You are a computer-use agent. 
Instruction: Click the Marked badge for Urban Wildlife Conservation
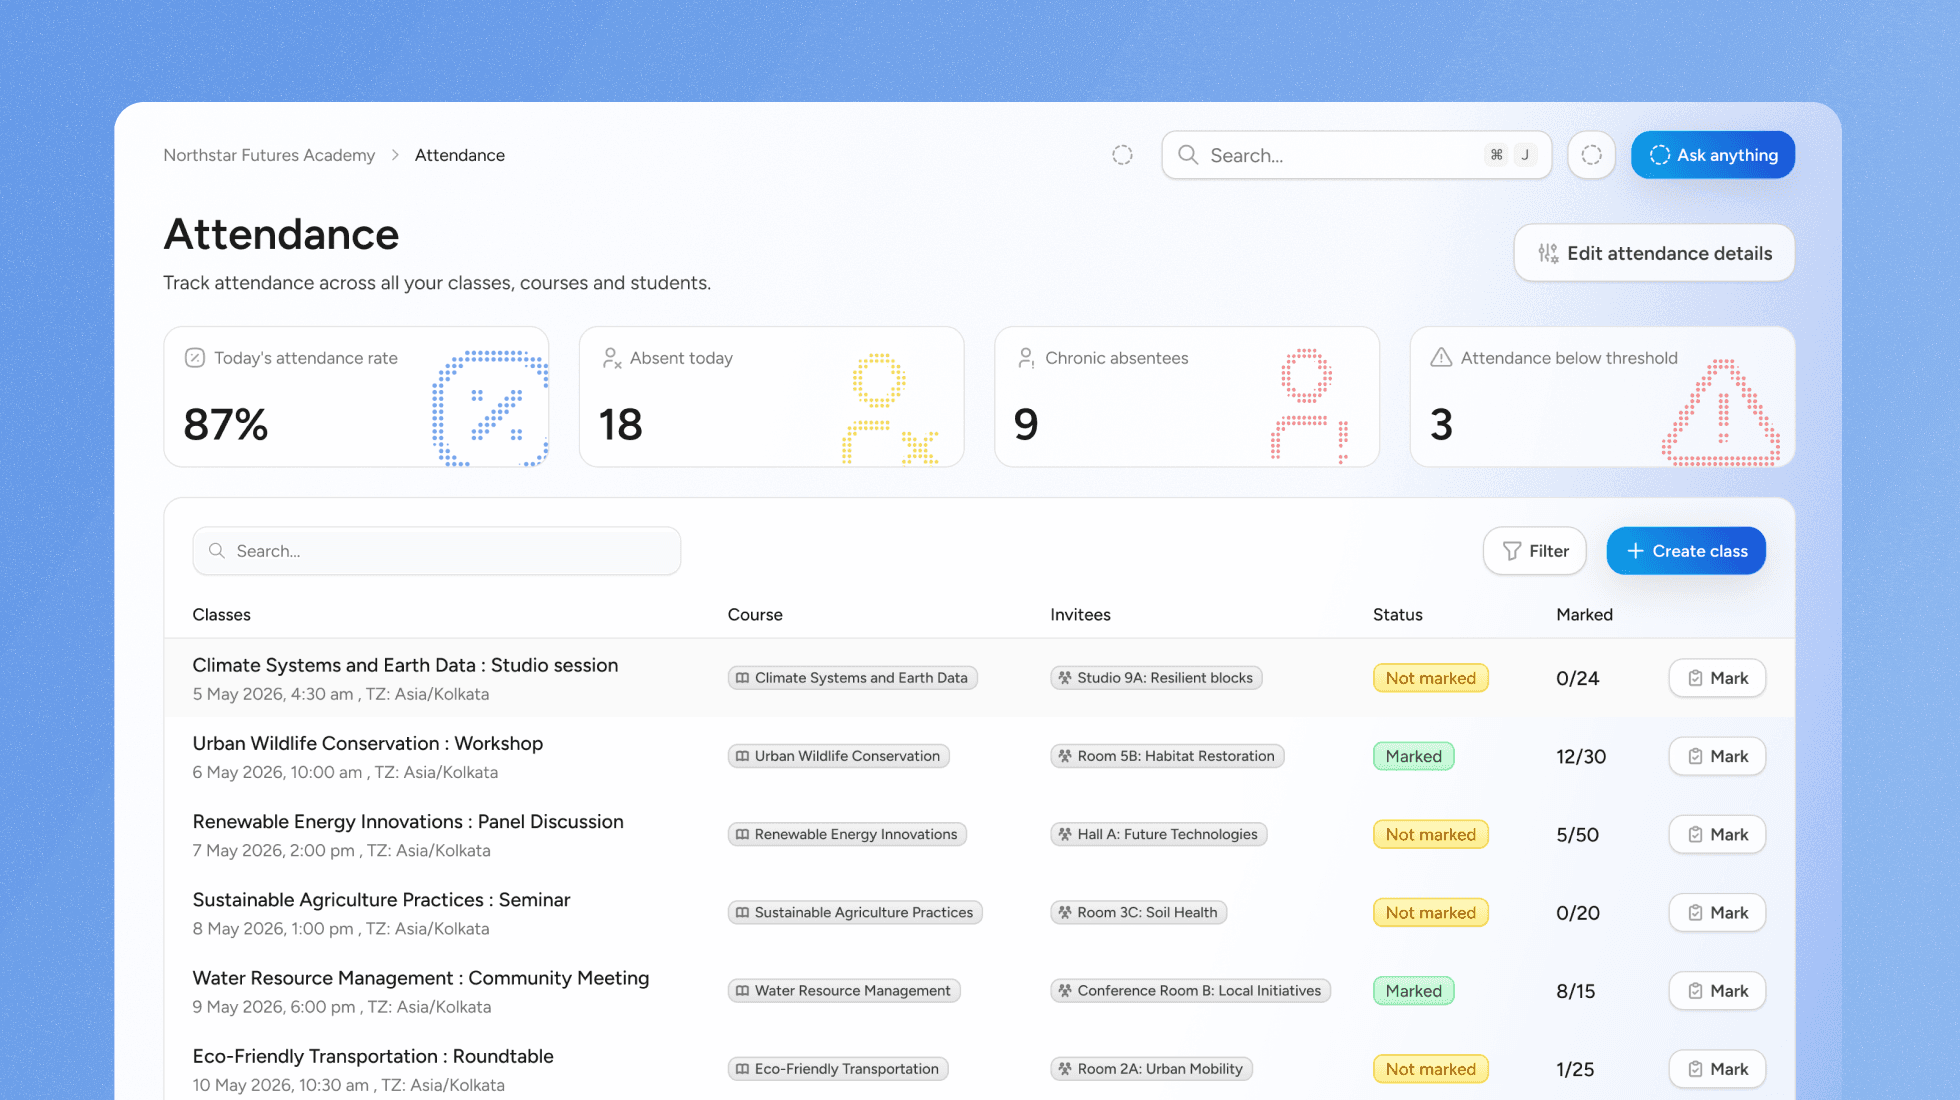click(1413, 756)
